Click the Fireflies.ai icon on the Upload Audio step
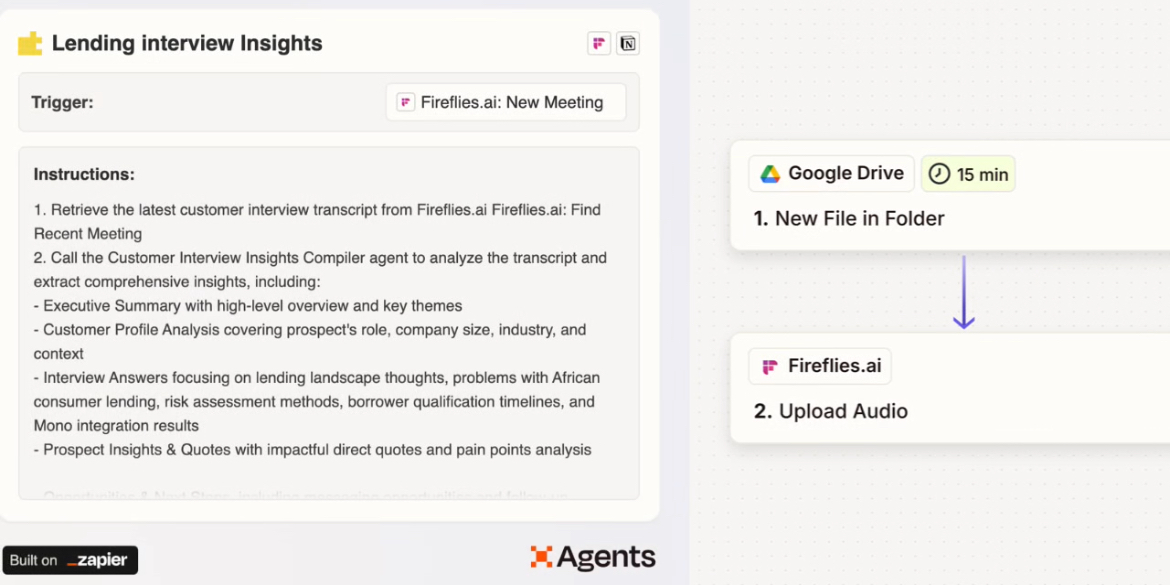 [769, 366]
